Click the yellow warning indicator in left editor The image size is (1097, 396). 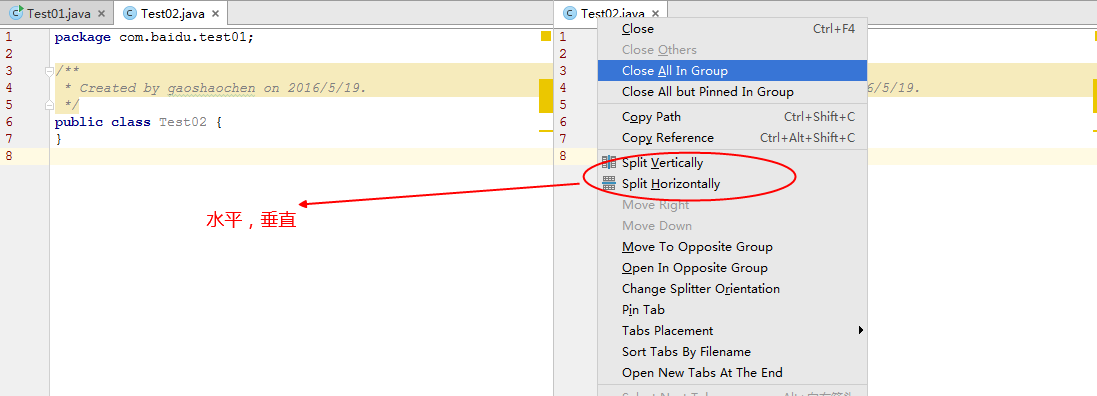546,36
